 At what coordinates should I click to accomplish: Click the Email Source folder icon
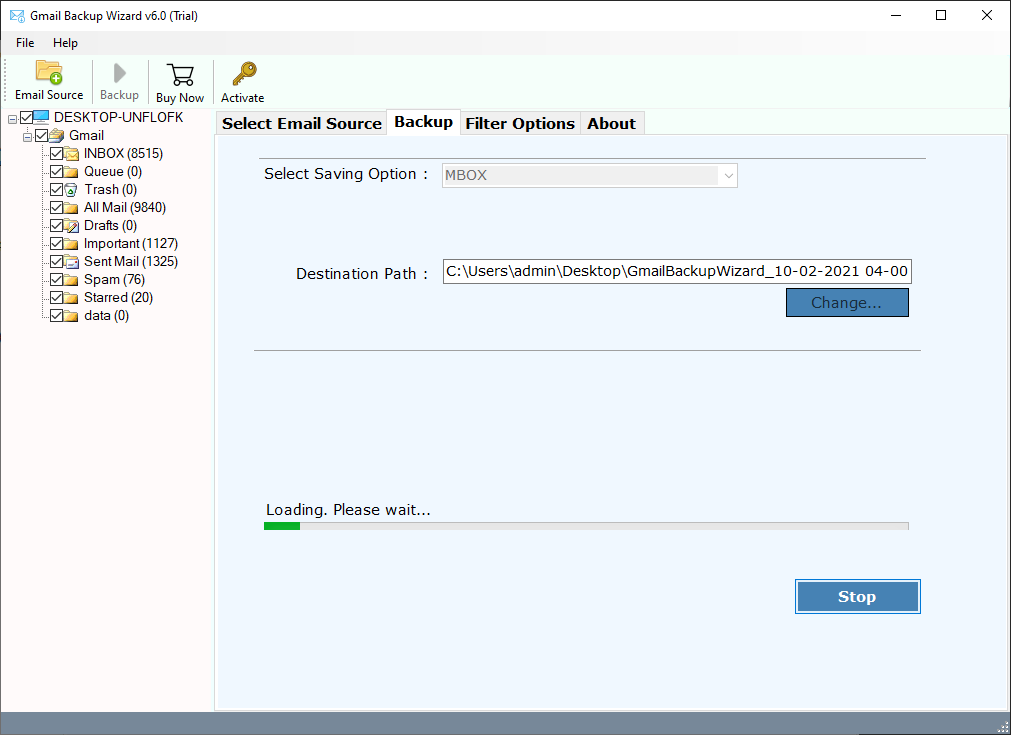pyautogui.click(x=49, y=72)
